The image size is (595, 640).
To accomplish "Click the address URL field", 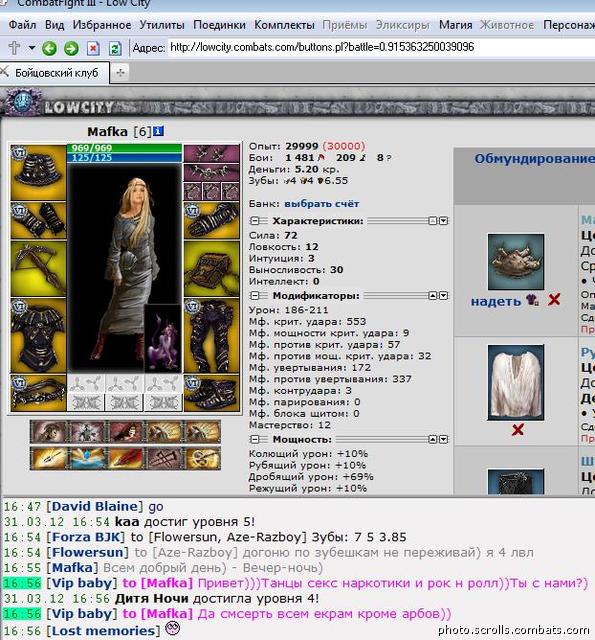I will [x=382, y=47].
